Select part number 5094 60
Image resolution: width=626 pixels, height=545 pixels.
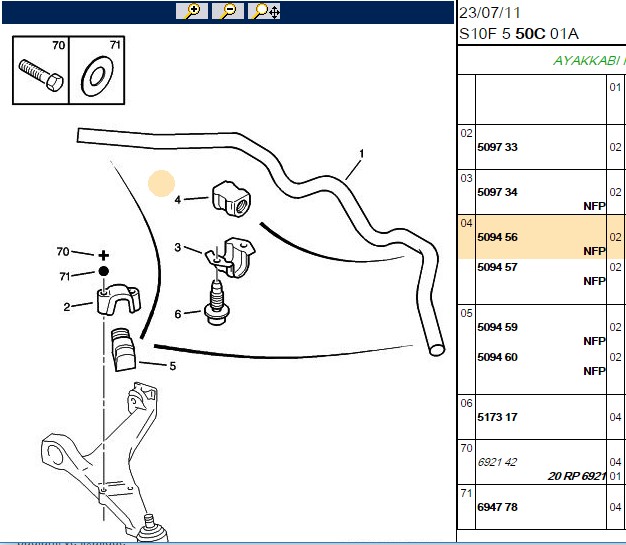497,357
